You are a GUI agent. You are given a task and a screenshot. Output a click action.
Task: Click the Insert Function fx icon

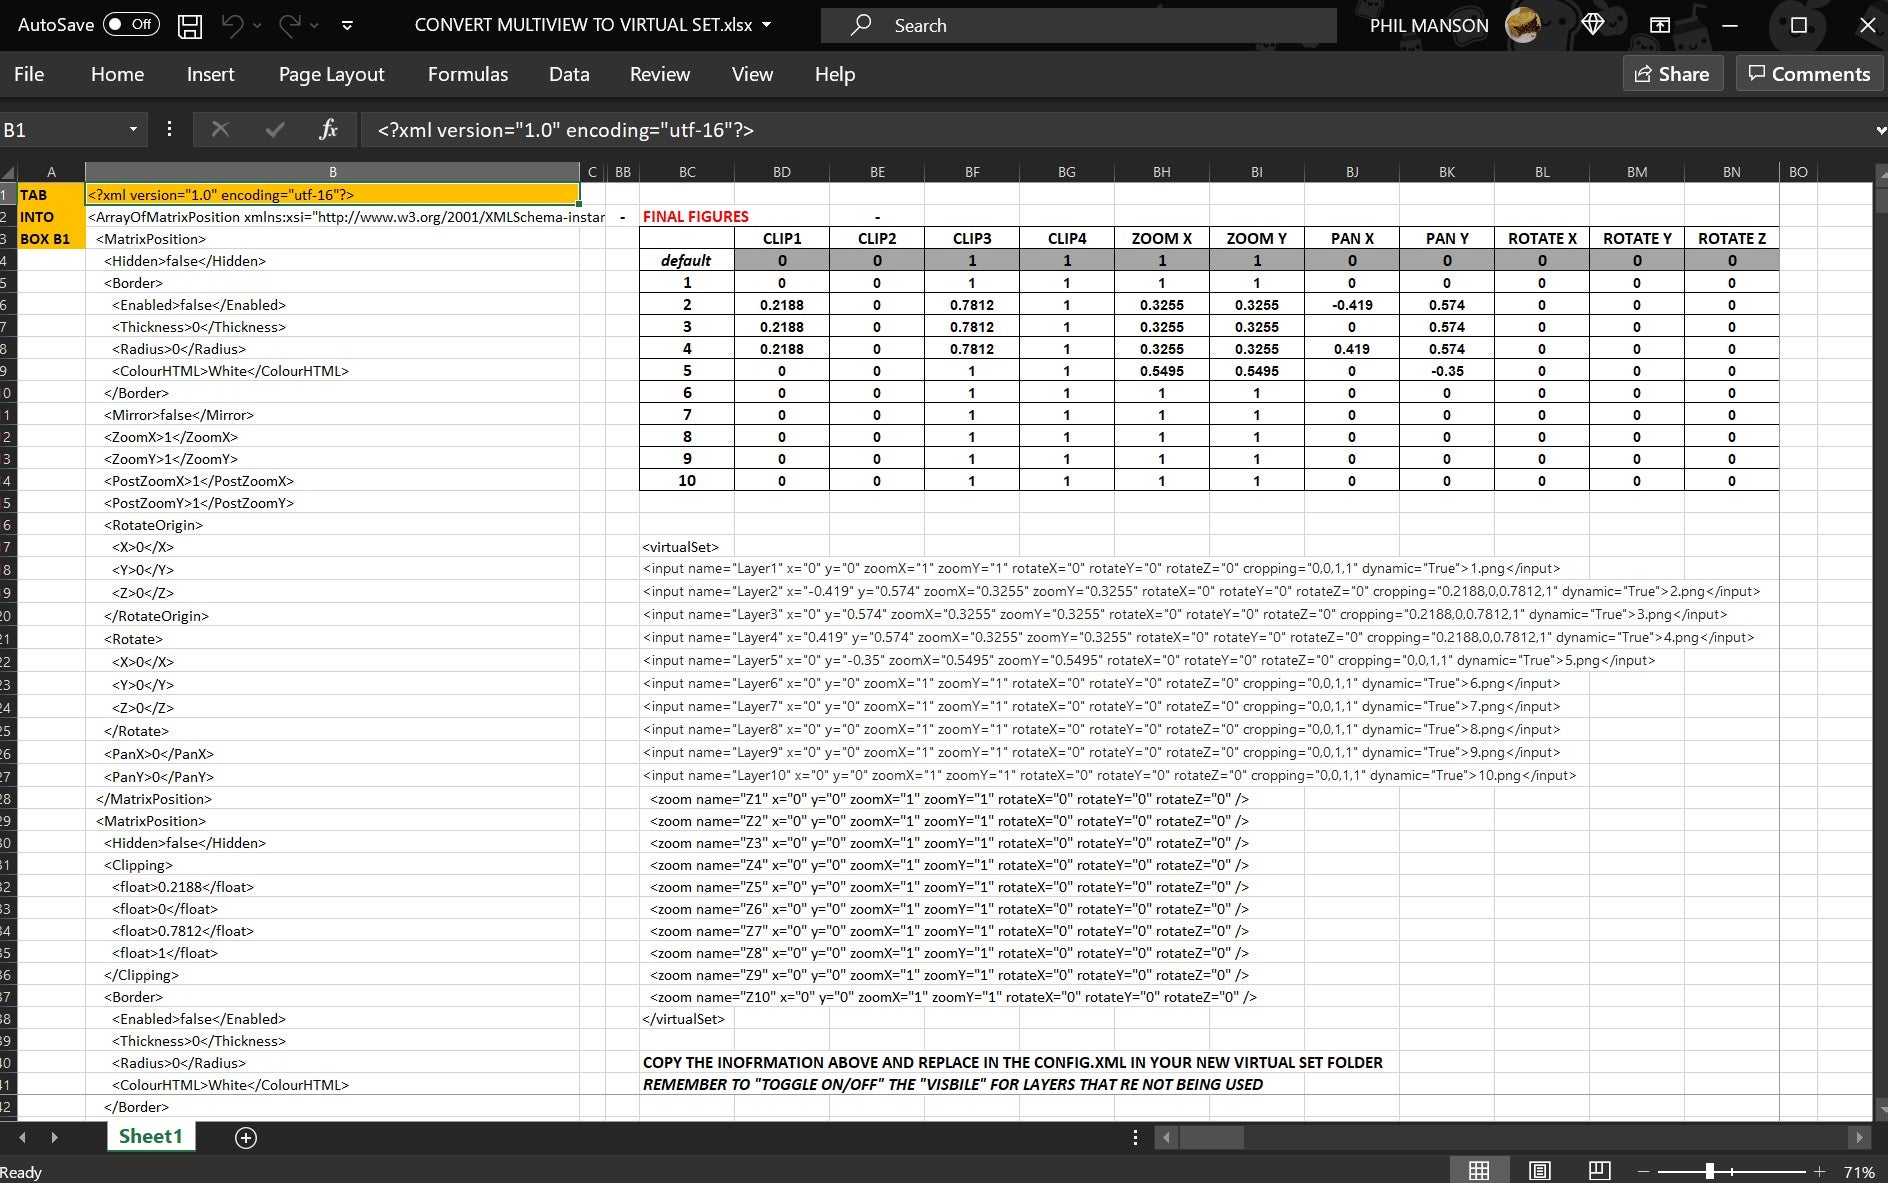point(327,129)
